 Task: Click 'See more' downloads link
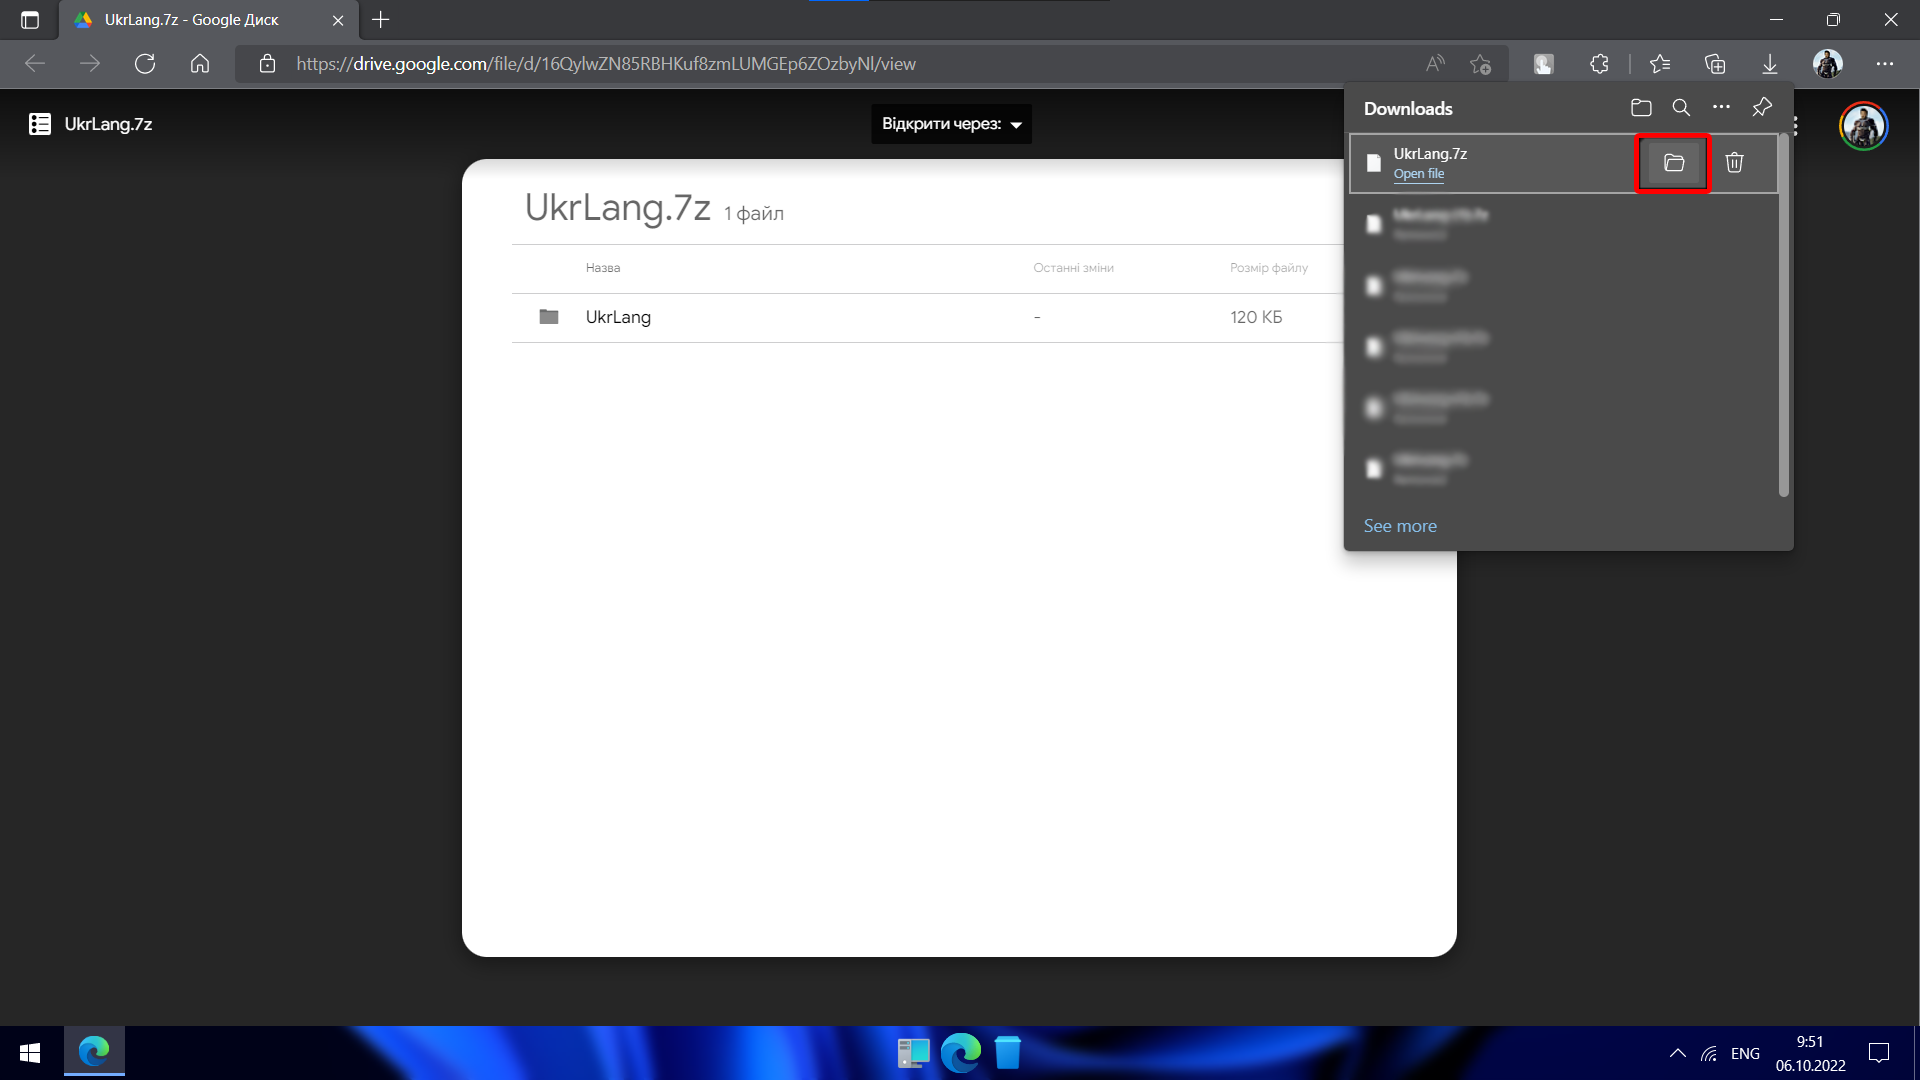click(1399, 526)
